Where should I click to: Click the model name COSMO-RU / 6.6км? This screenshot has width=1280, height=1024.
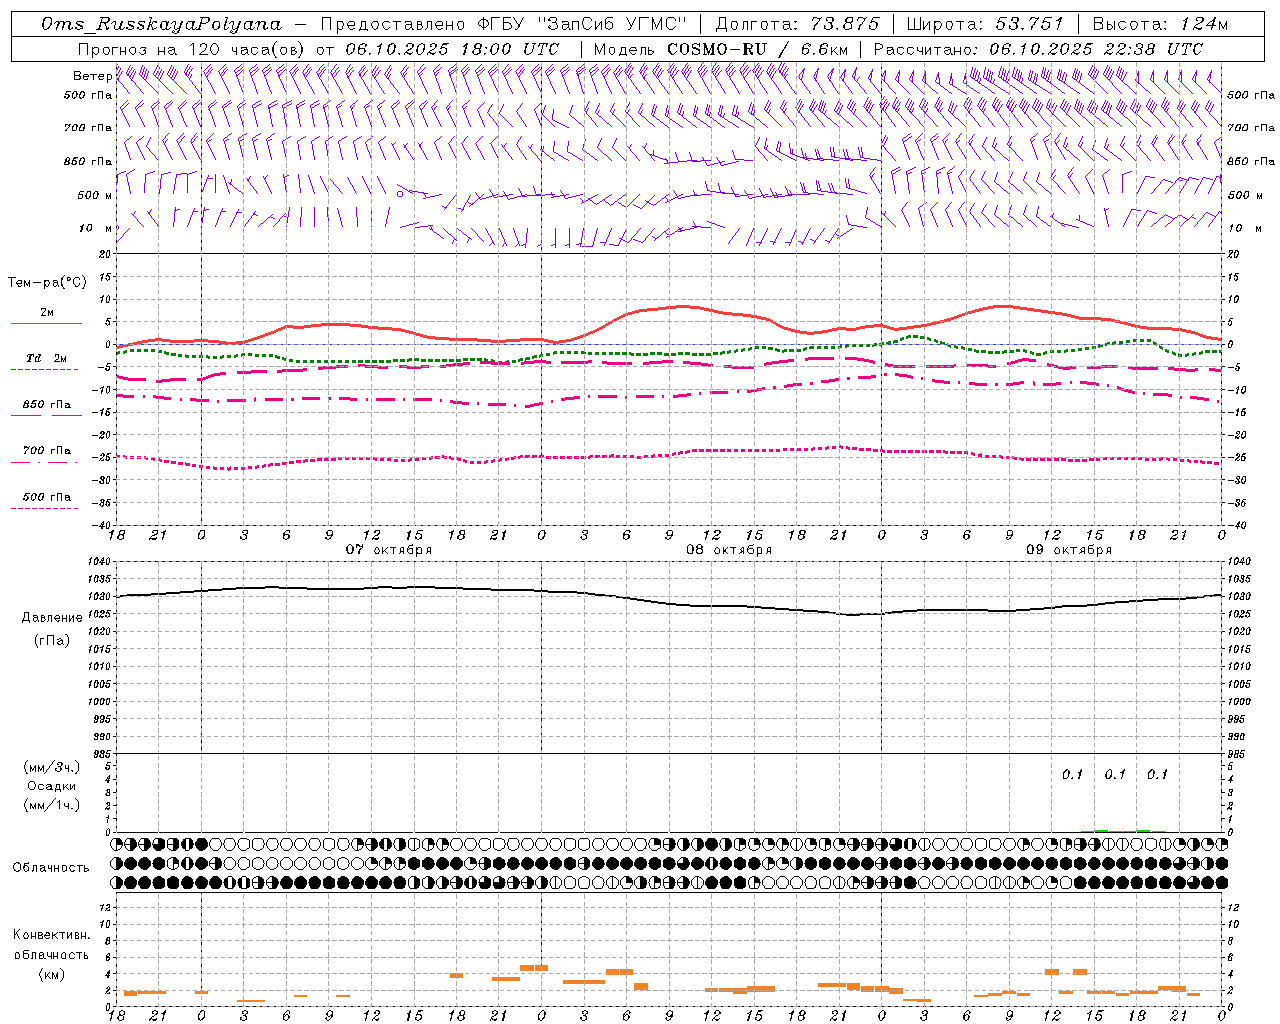click(x=757, y=48)
